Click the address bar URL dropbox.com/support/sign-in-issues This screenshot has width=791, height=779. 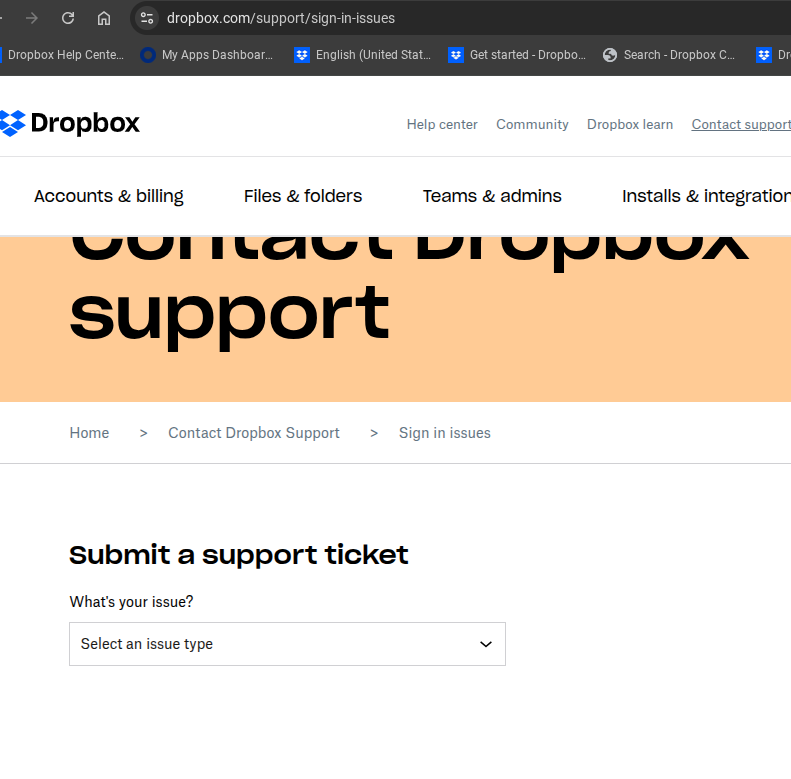[280, 18]
